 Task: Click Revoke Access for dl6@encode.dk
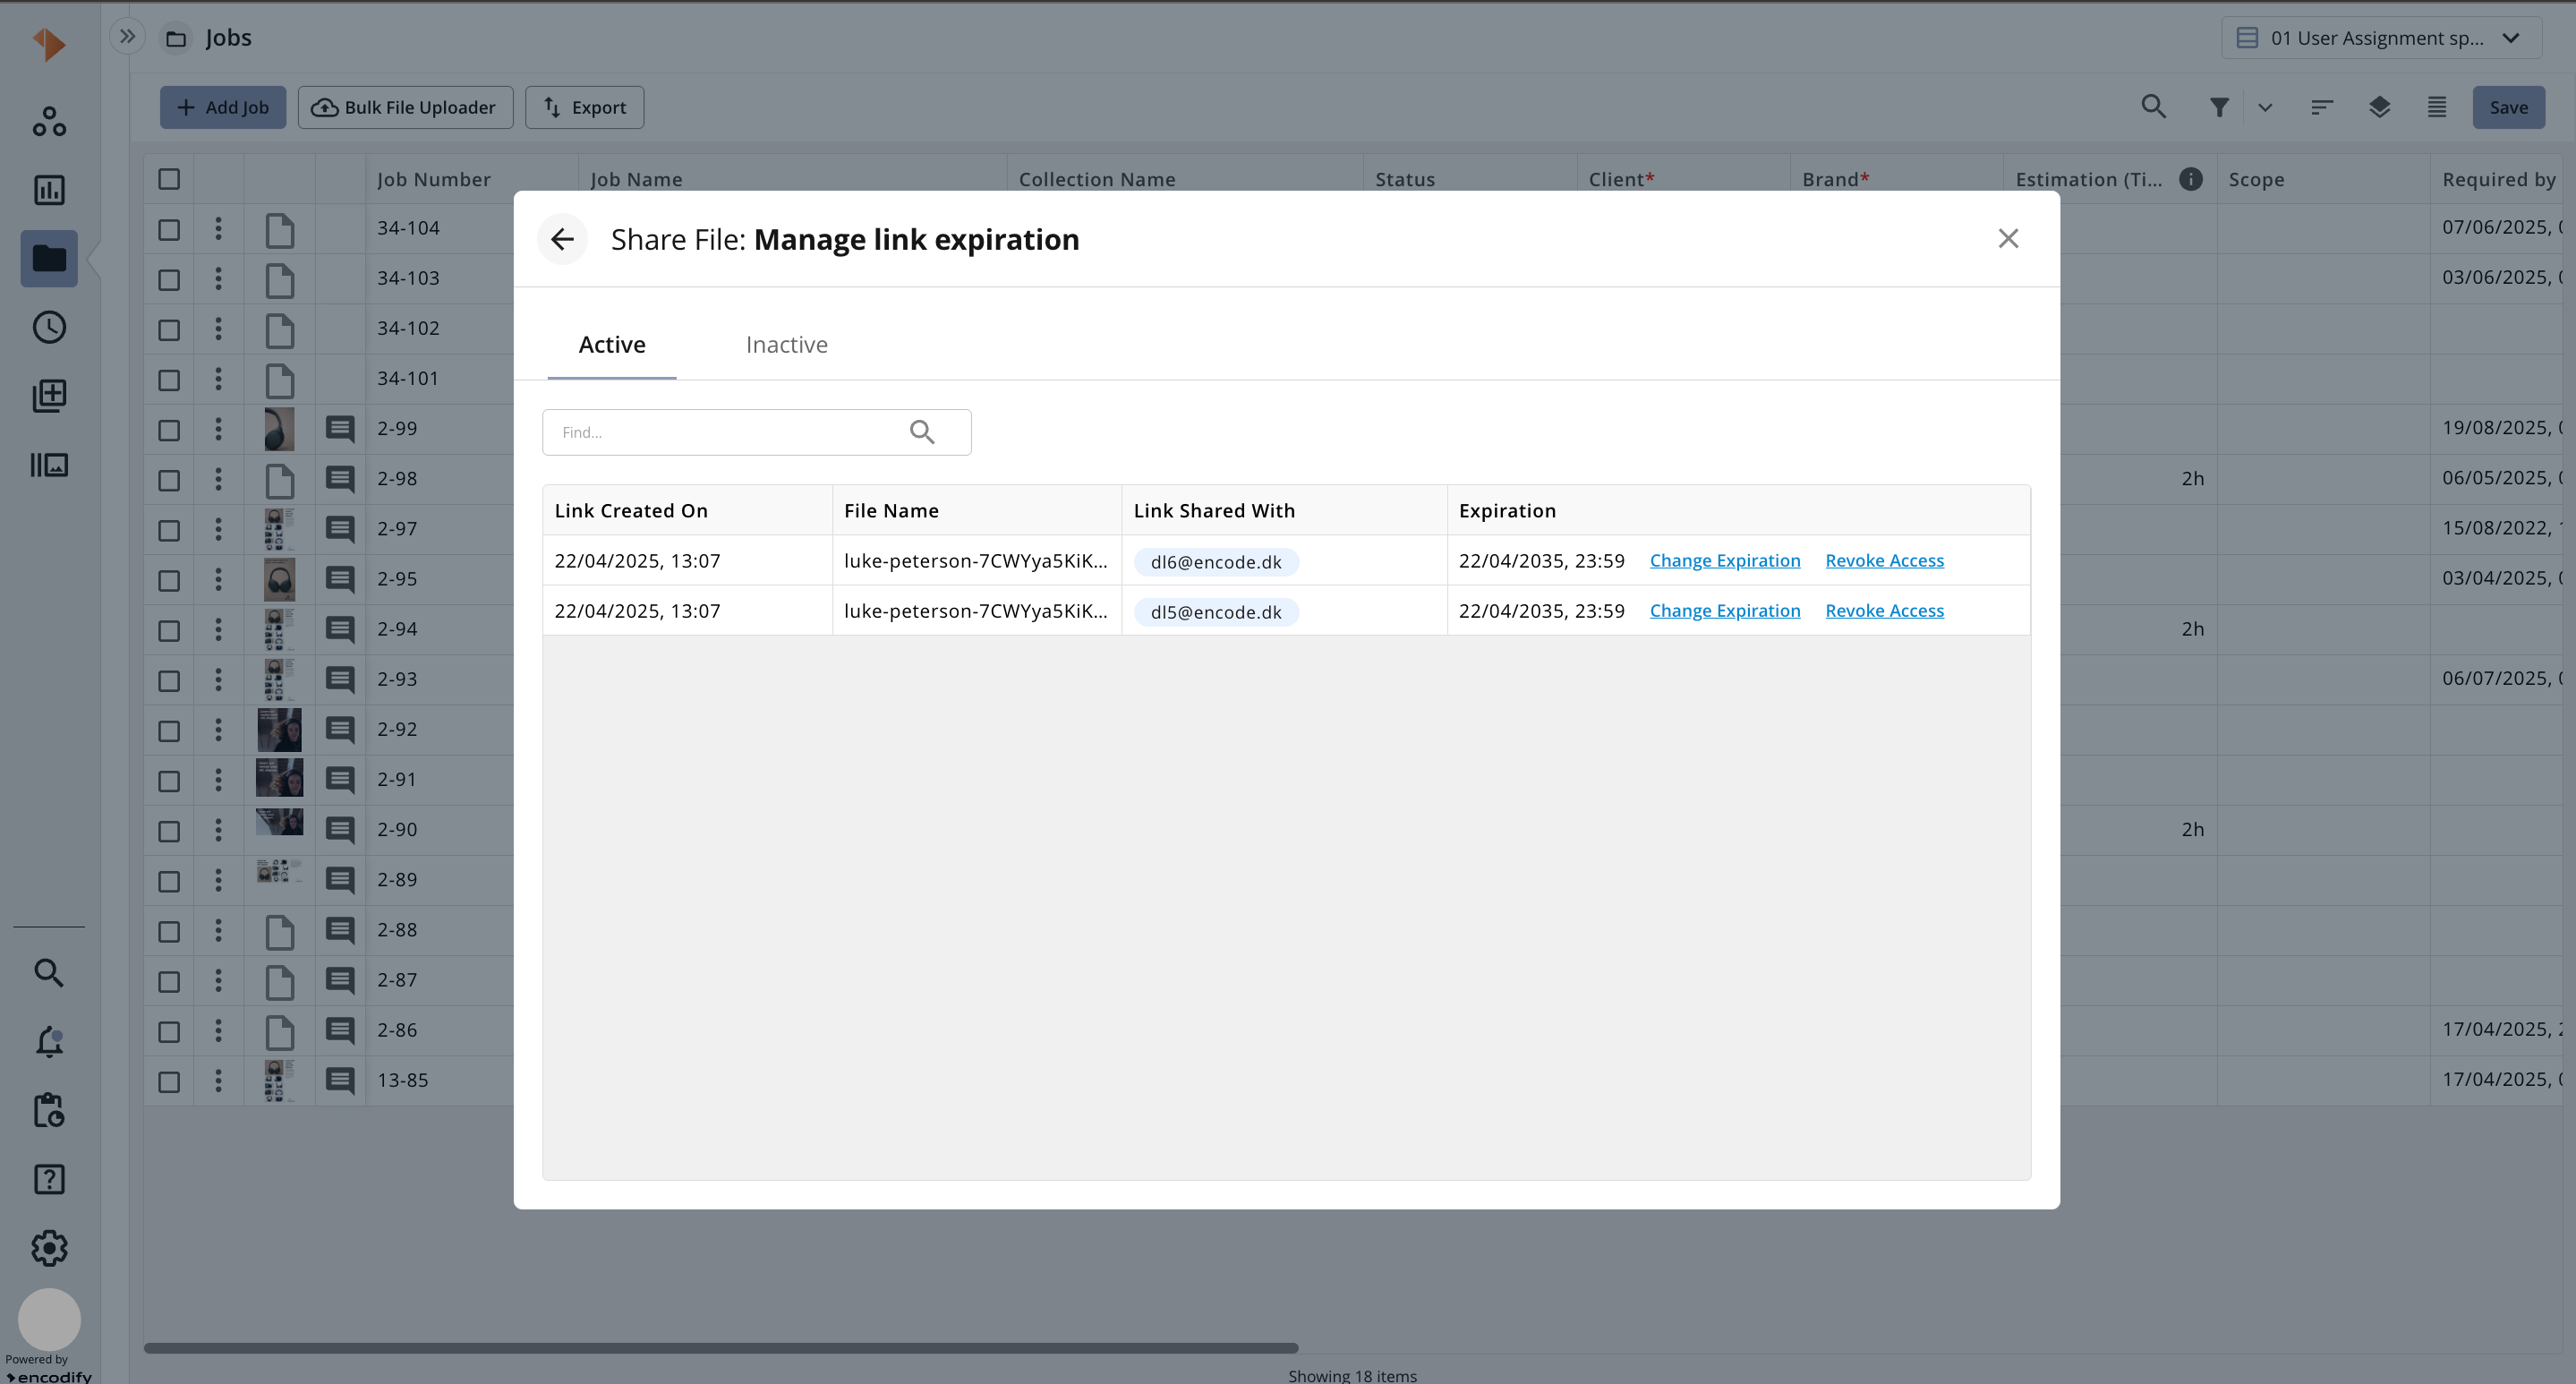1884,560
